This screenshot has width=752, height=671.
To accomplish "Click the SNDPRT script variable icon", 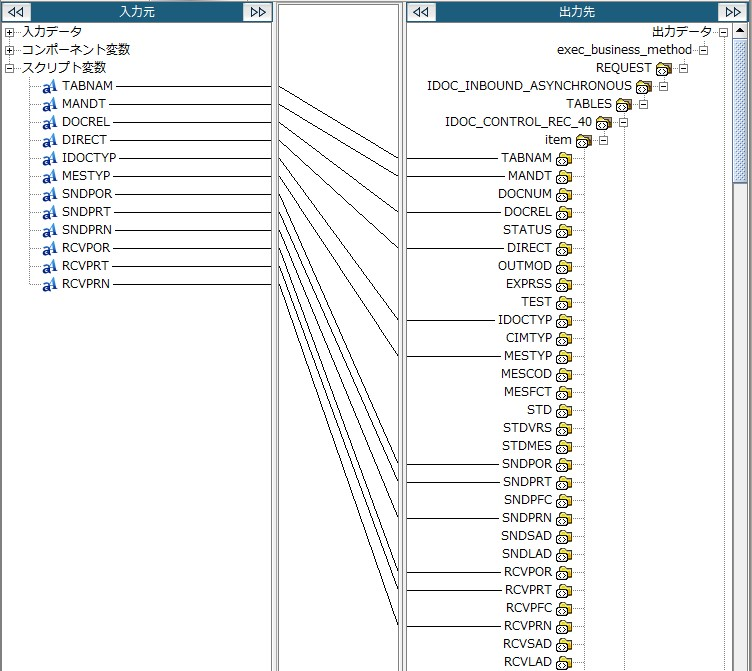I will pos(49,212).
